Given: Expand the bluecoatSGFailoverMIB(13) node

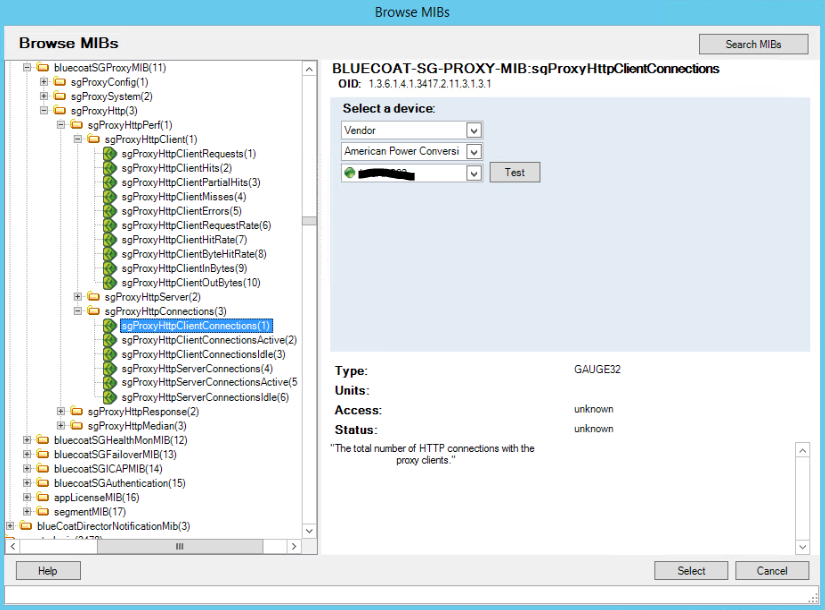Looking at the screenshot, I should 27,454.
